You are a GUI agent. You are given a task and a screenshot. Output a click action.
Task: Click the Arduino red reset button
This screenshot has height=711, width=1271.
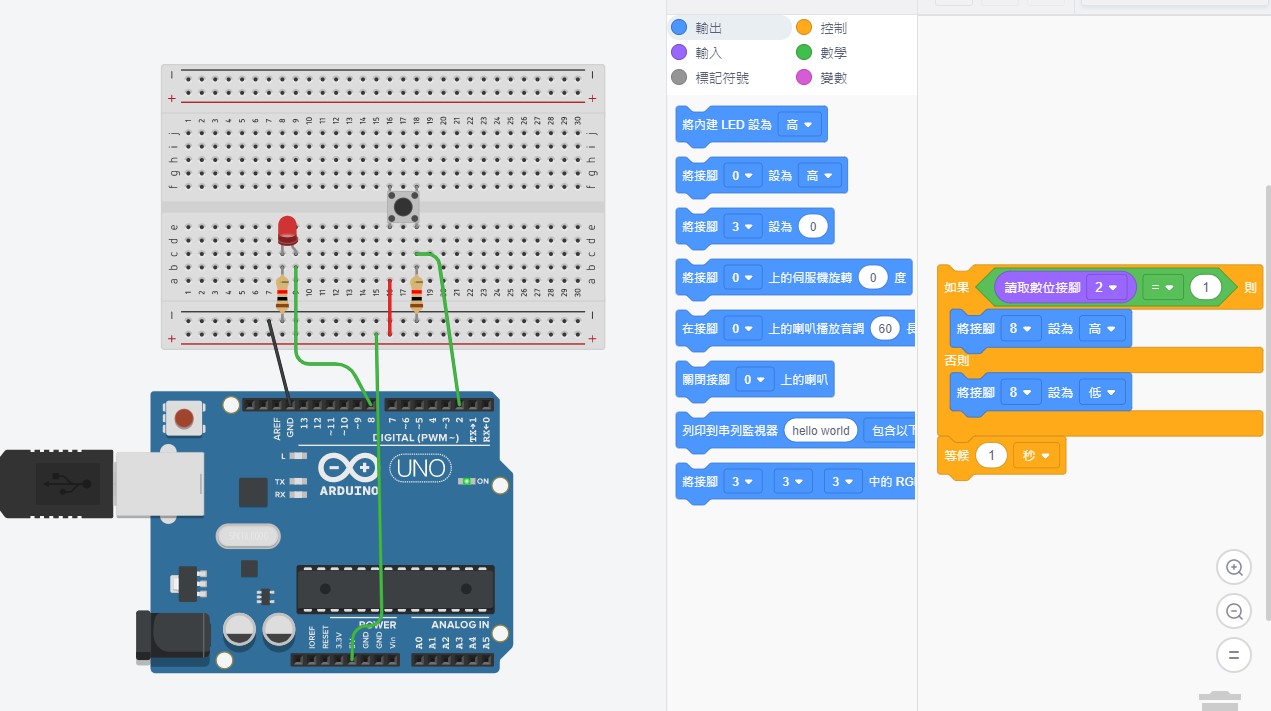tap(184, 417)
